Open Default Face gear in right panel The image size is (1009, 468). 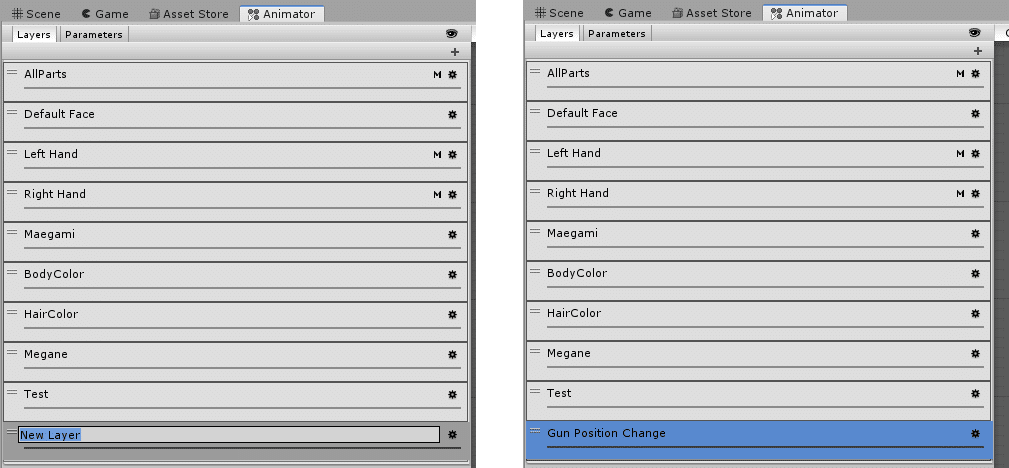coord(976,113)
